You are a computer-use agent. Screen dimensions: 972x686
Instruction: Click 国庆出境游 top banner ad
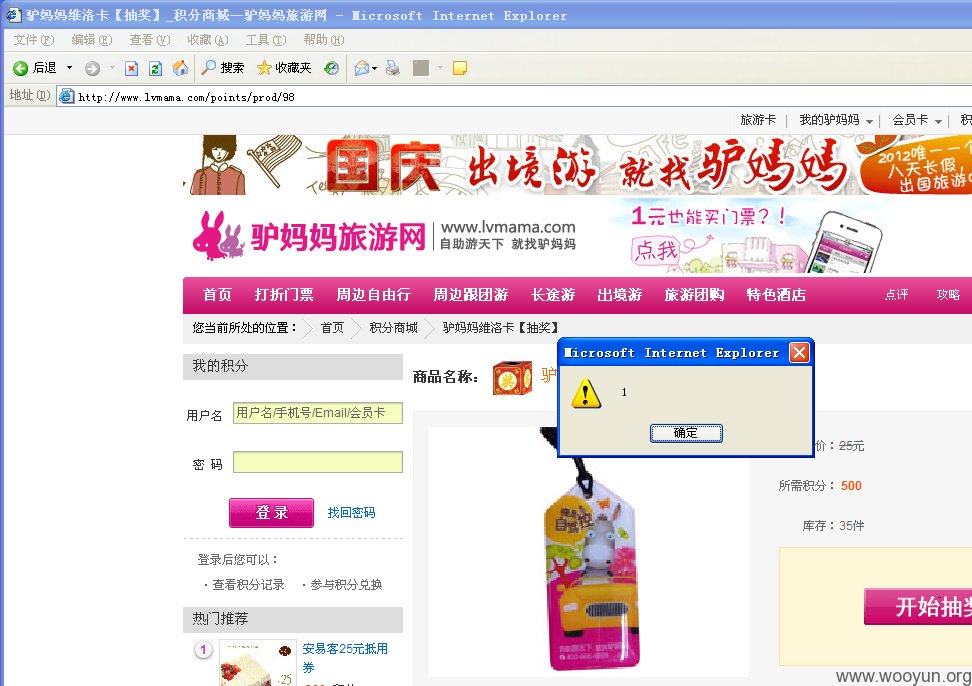pyautogui.click(x=578, y=165)
